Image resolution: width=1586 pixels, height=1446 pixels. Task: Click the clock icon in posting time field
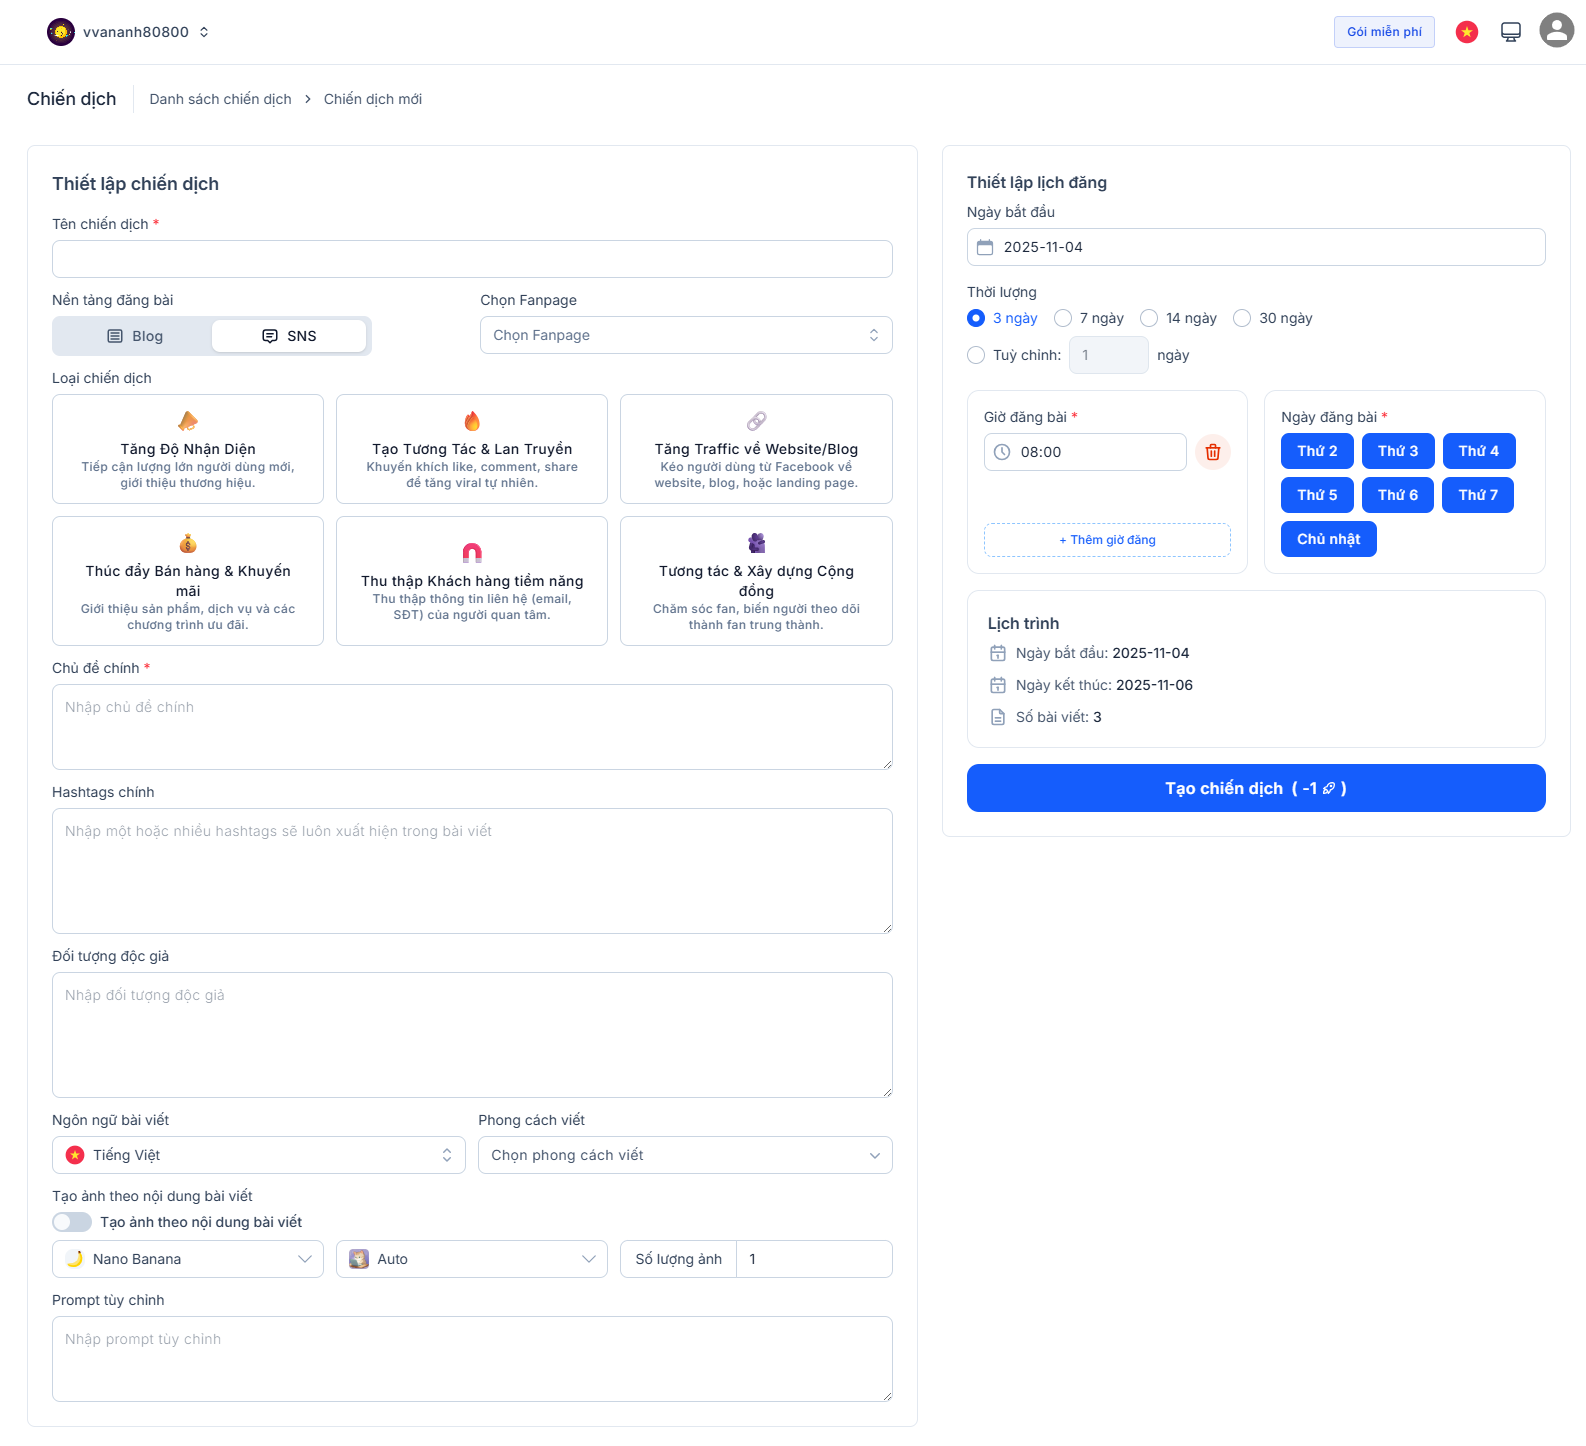[x=1002, y=452]
